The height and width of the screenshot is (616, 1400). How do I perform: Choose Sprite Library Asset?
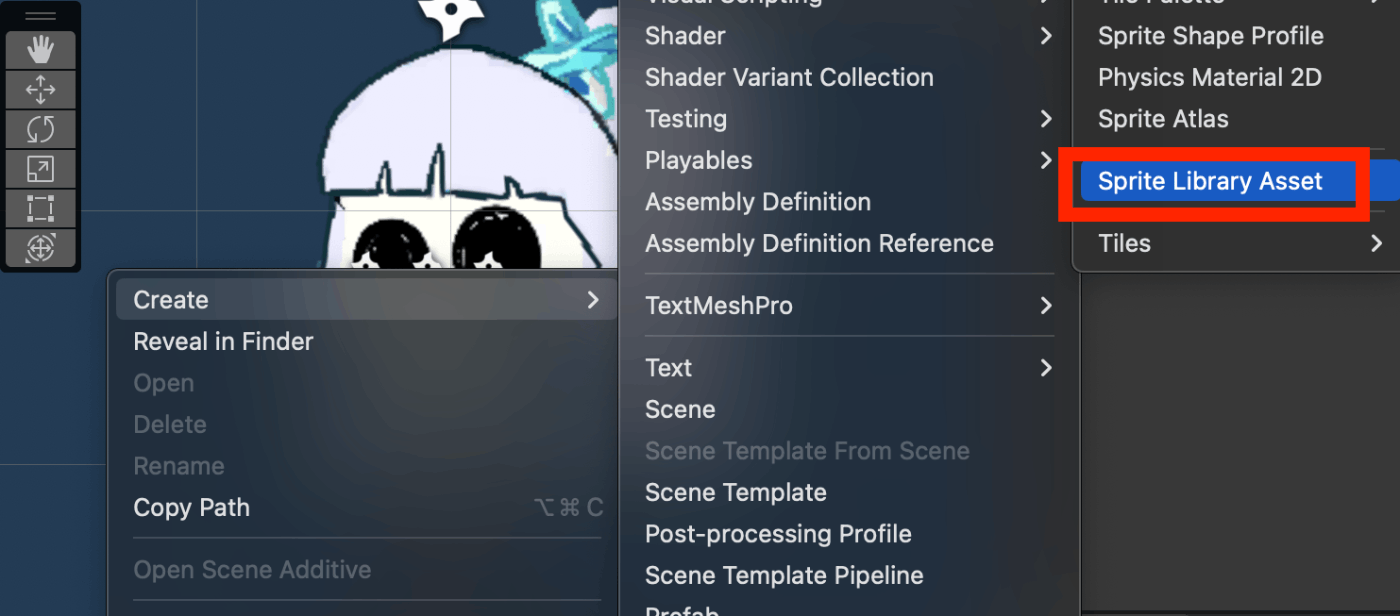pos(1210,181)
